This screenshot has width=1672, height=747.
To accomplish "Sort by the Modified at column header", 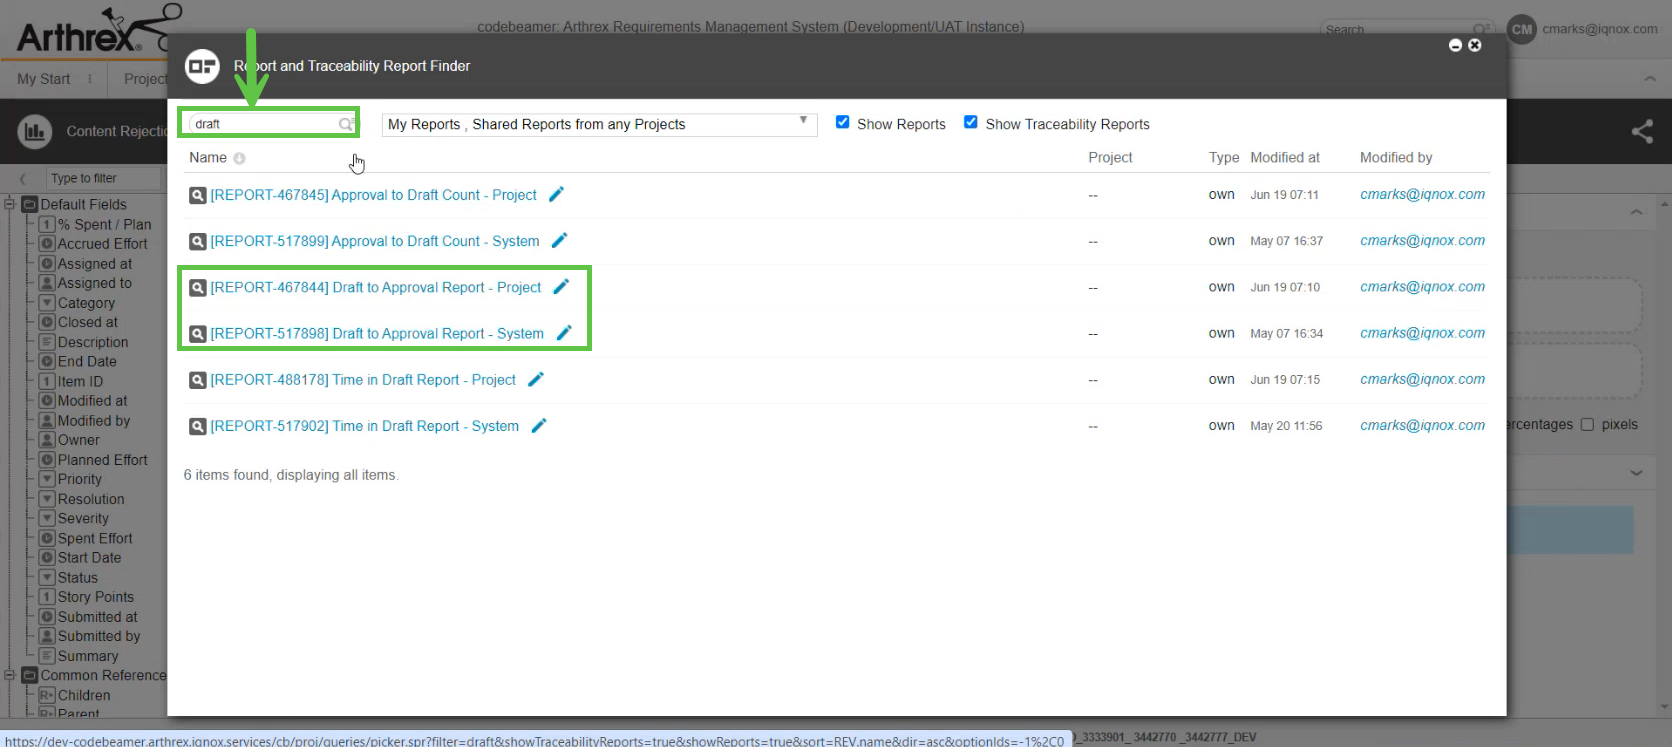I will (x=1284, y=158).
